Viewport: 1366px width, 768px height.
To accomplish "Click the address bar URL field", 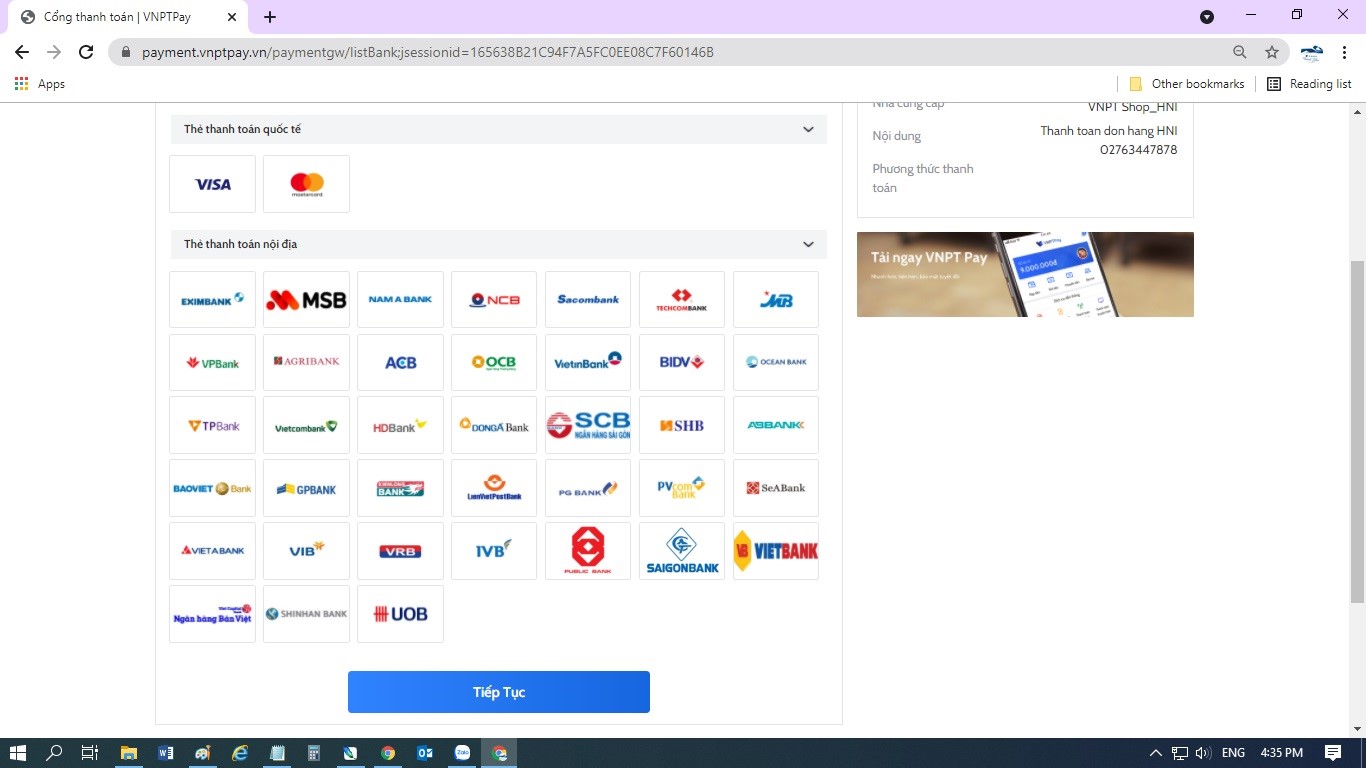I will point(600,52).
